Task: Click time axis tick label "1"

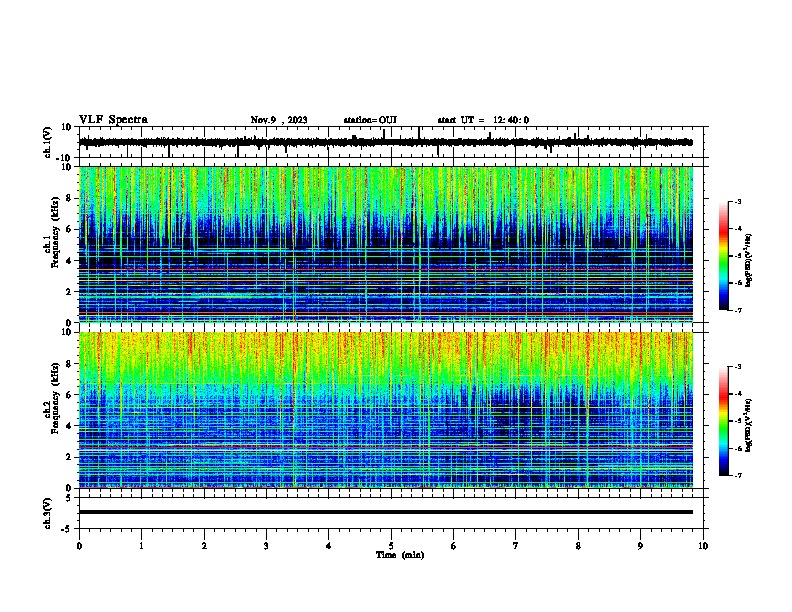Action: coord(141,546)
